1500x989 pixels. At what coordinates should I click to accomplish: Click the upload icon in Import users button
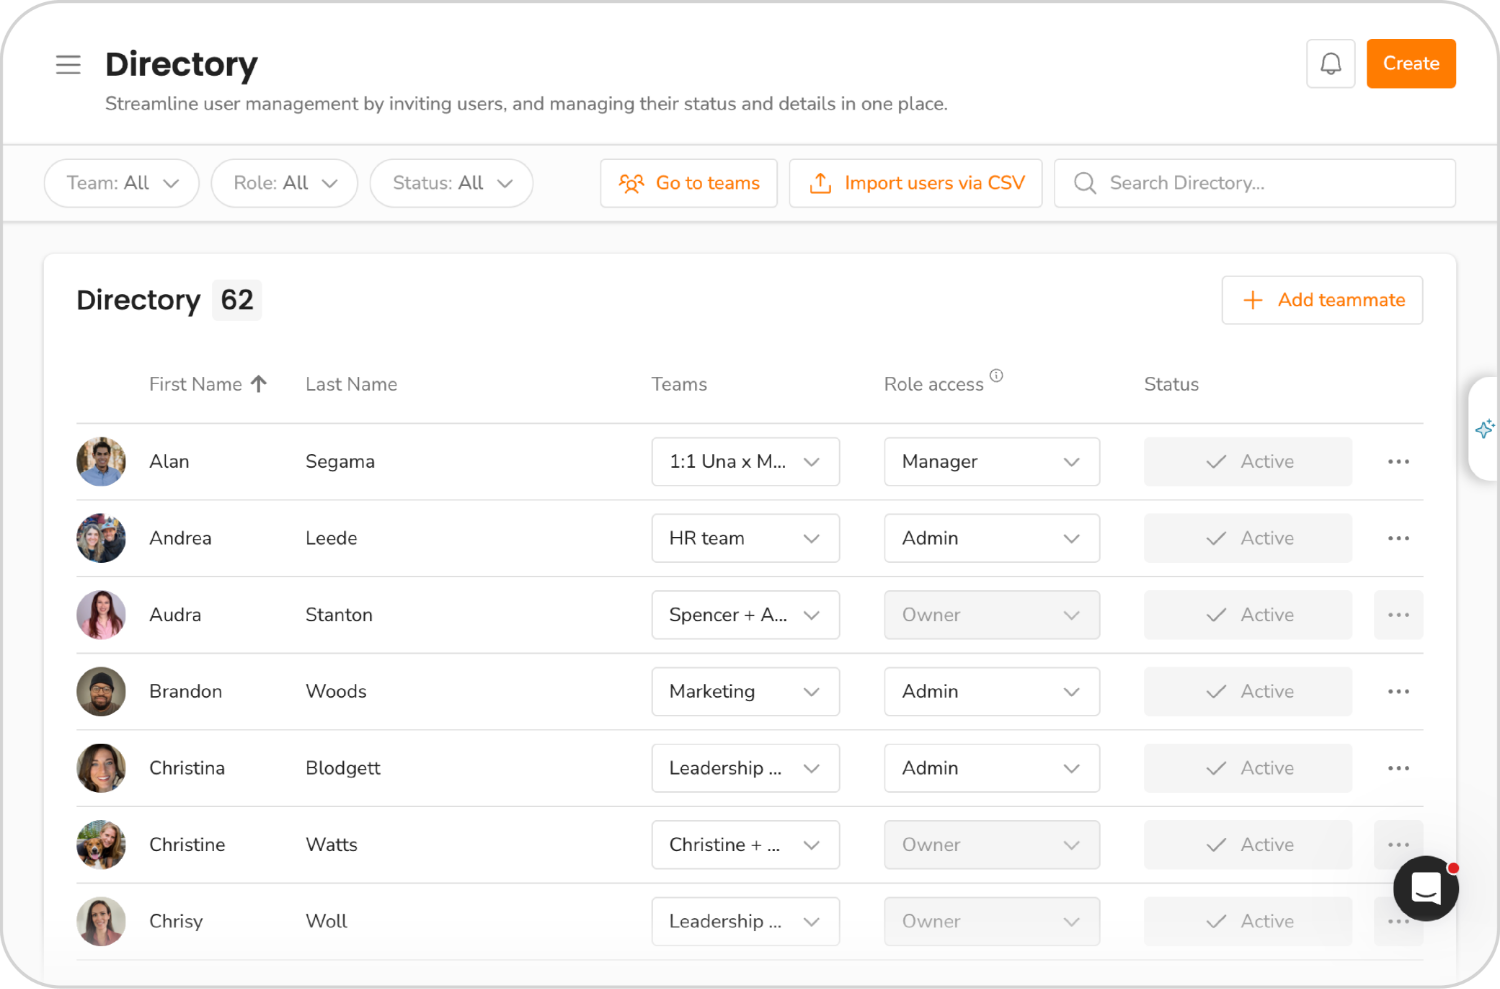(820, 183)
